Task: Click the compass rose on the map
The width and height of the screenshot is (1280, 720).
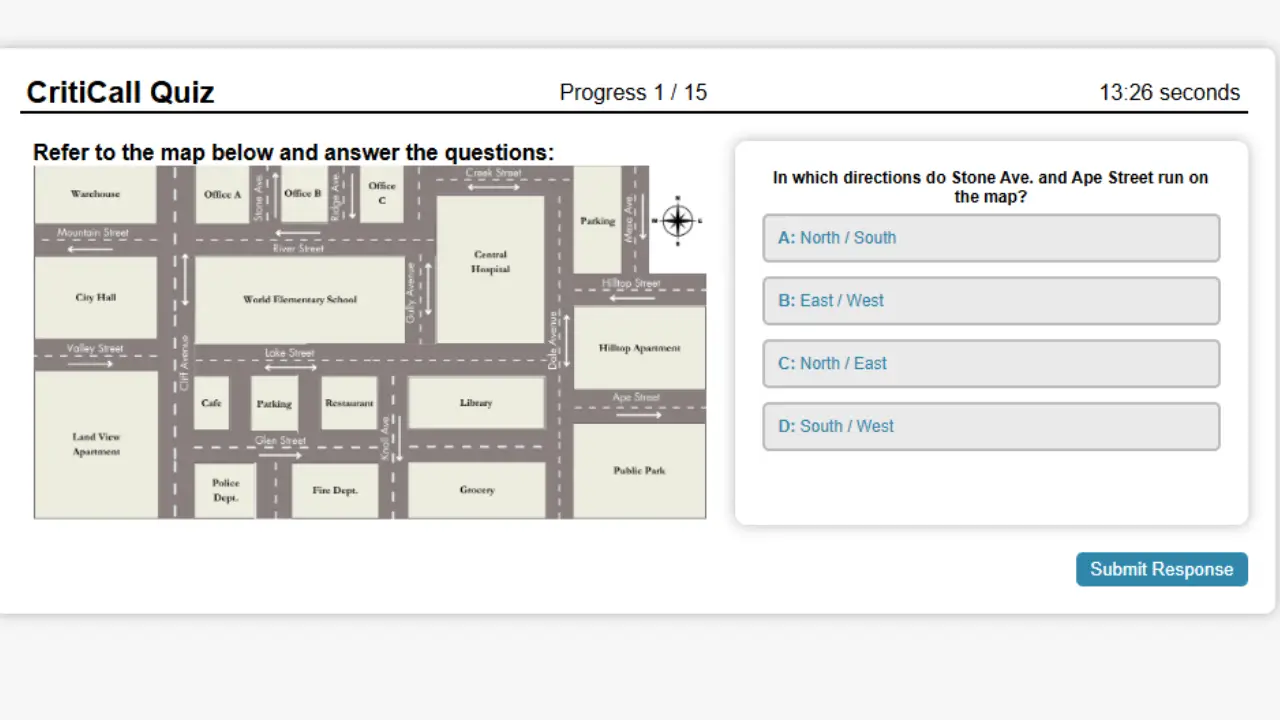Action: (678, 220)
